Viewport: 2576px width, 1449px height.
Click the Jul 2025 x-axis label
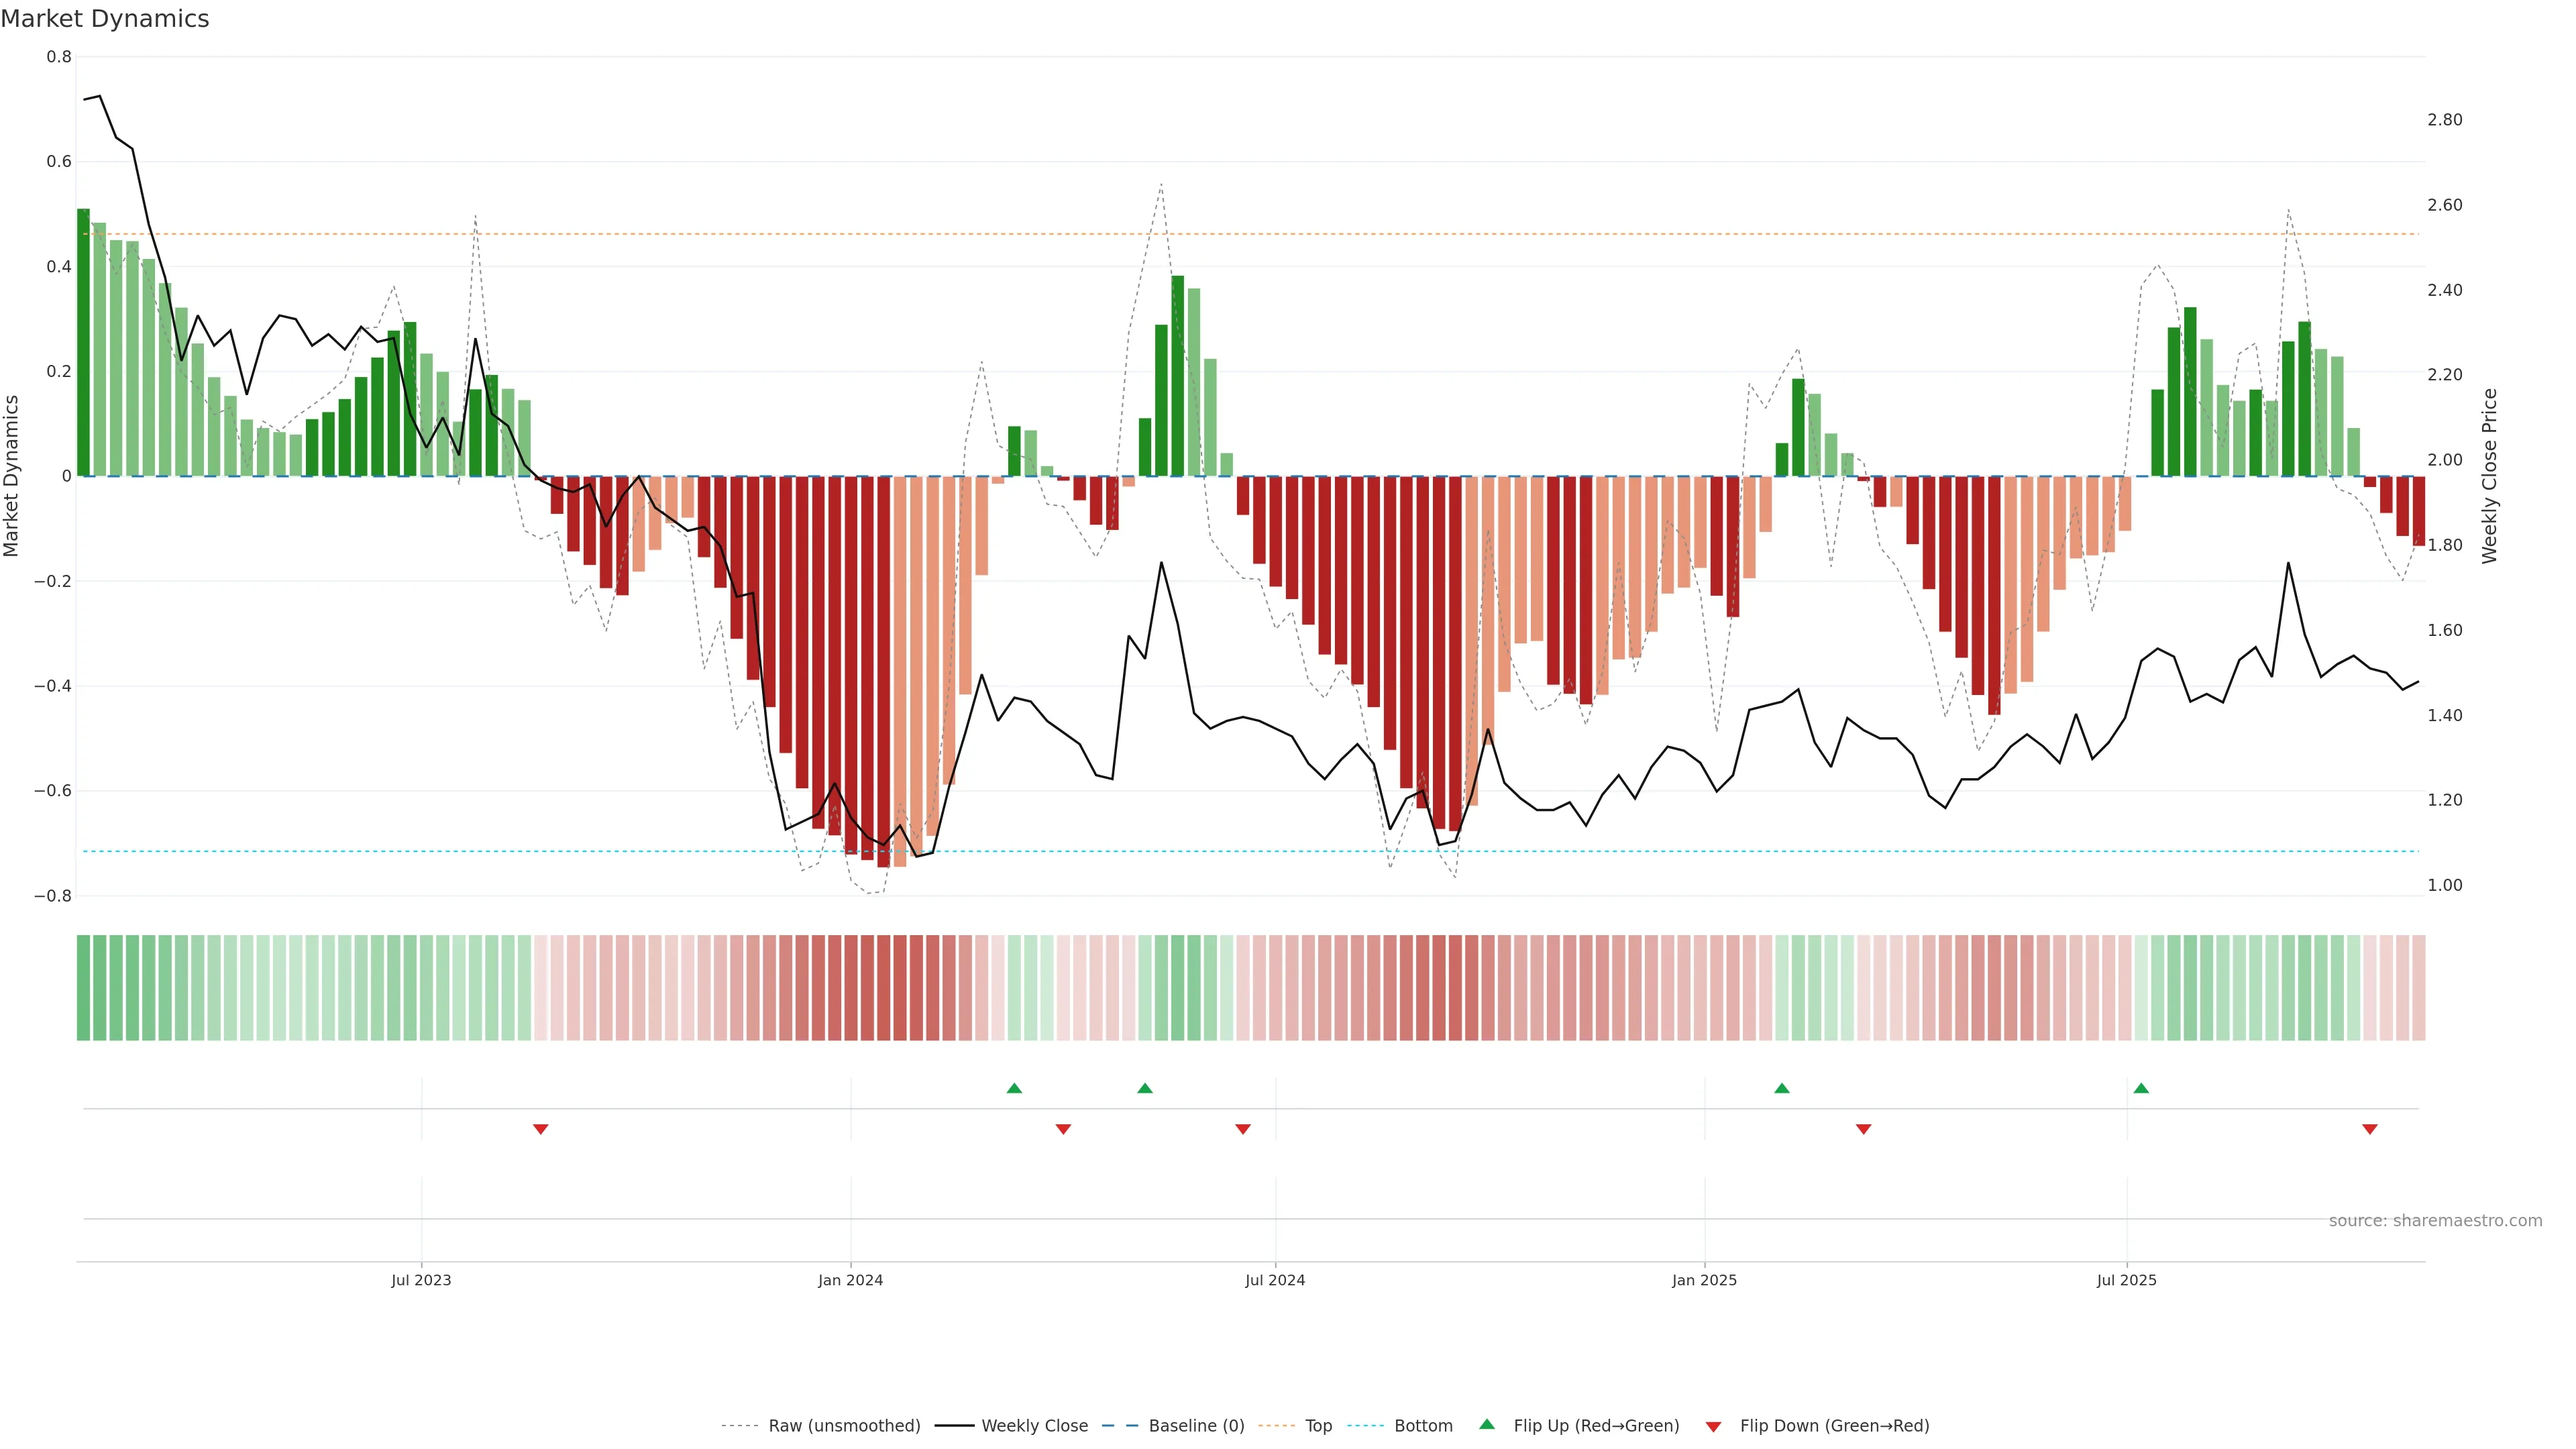pyautogui.click(x=2127, y=1280)
